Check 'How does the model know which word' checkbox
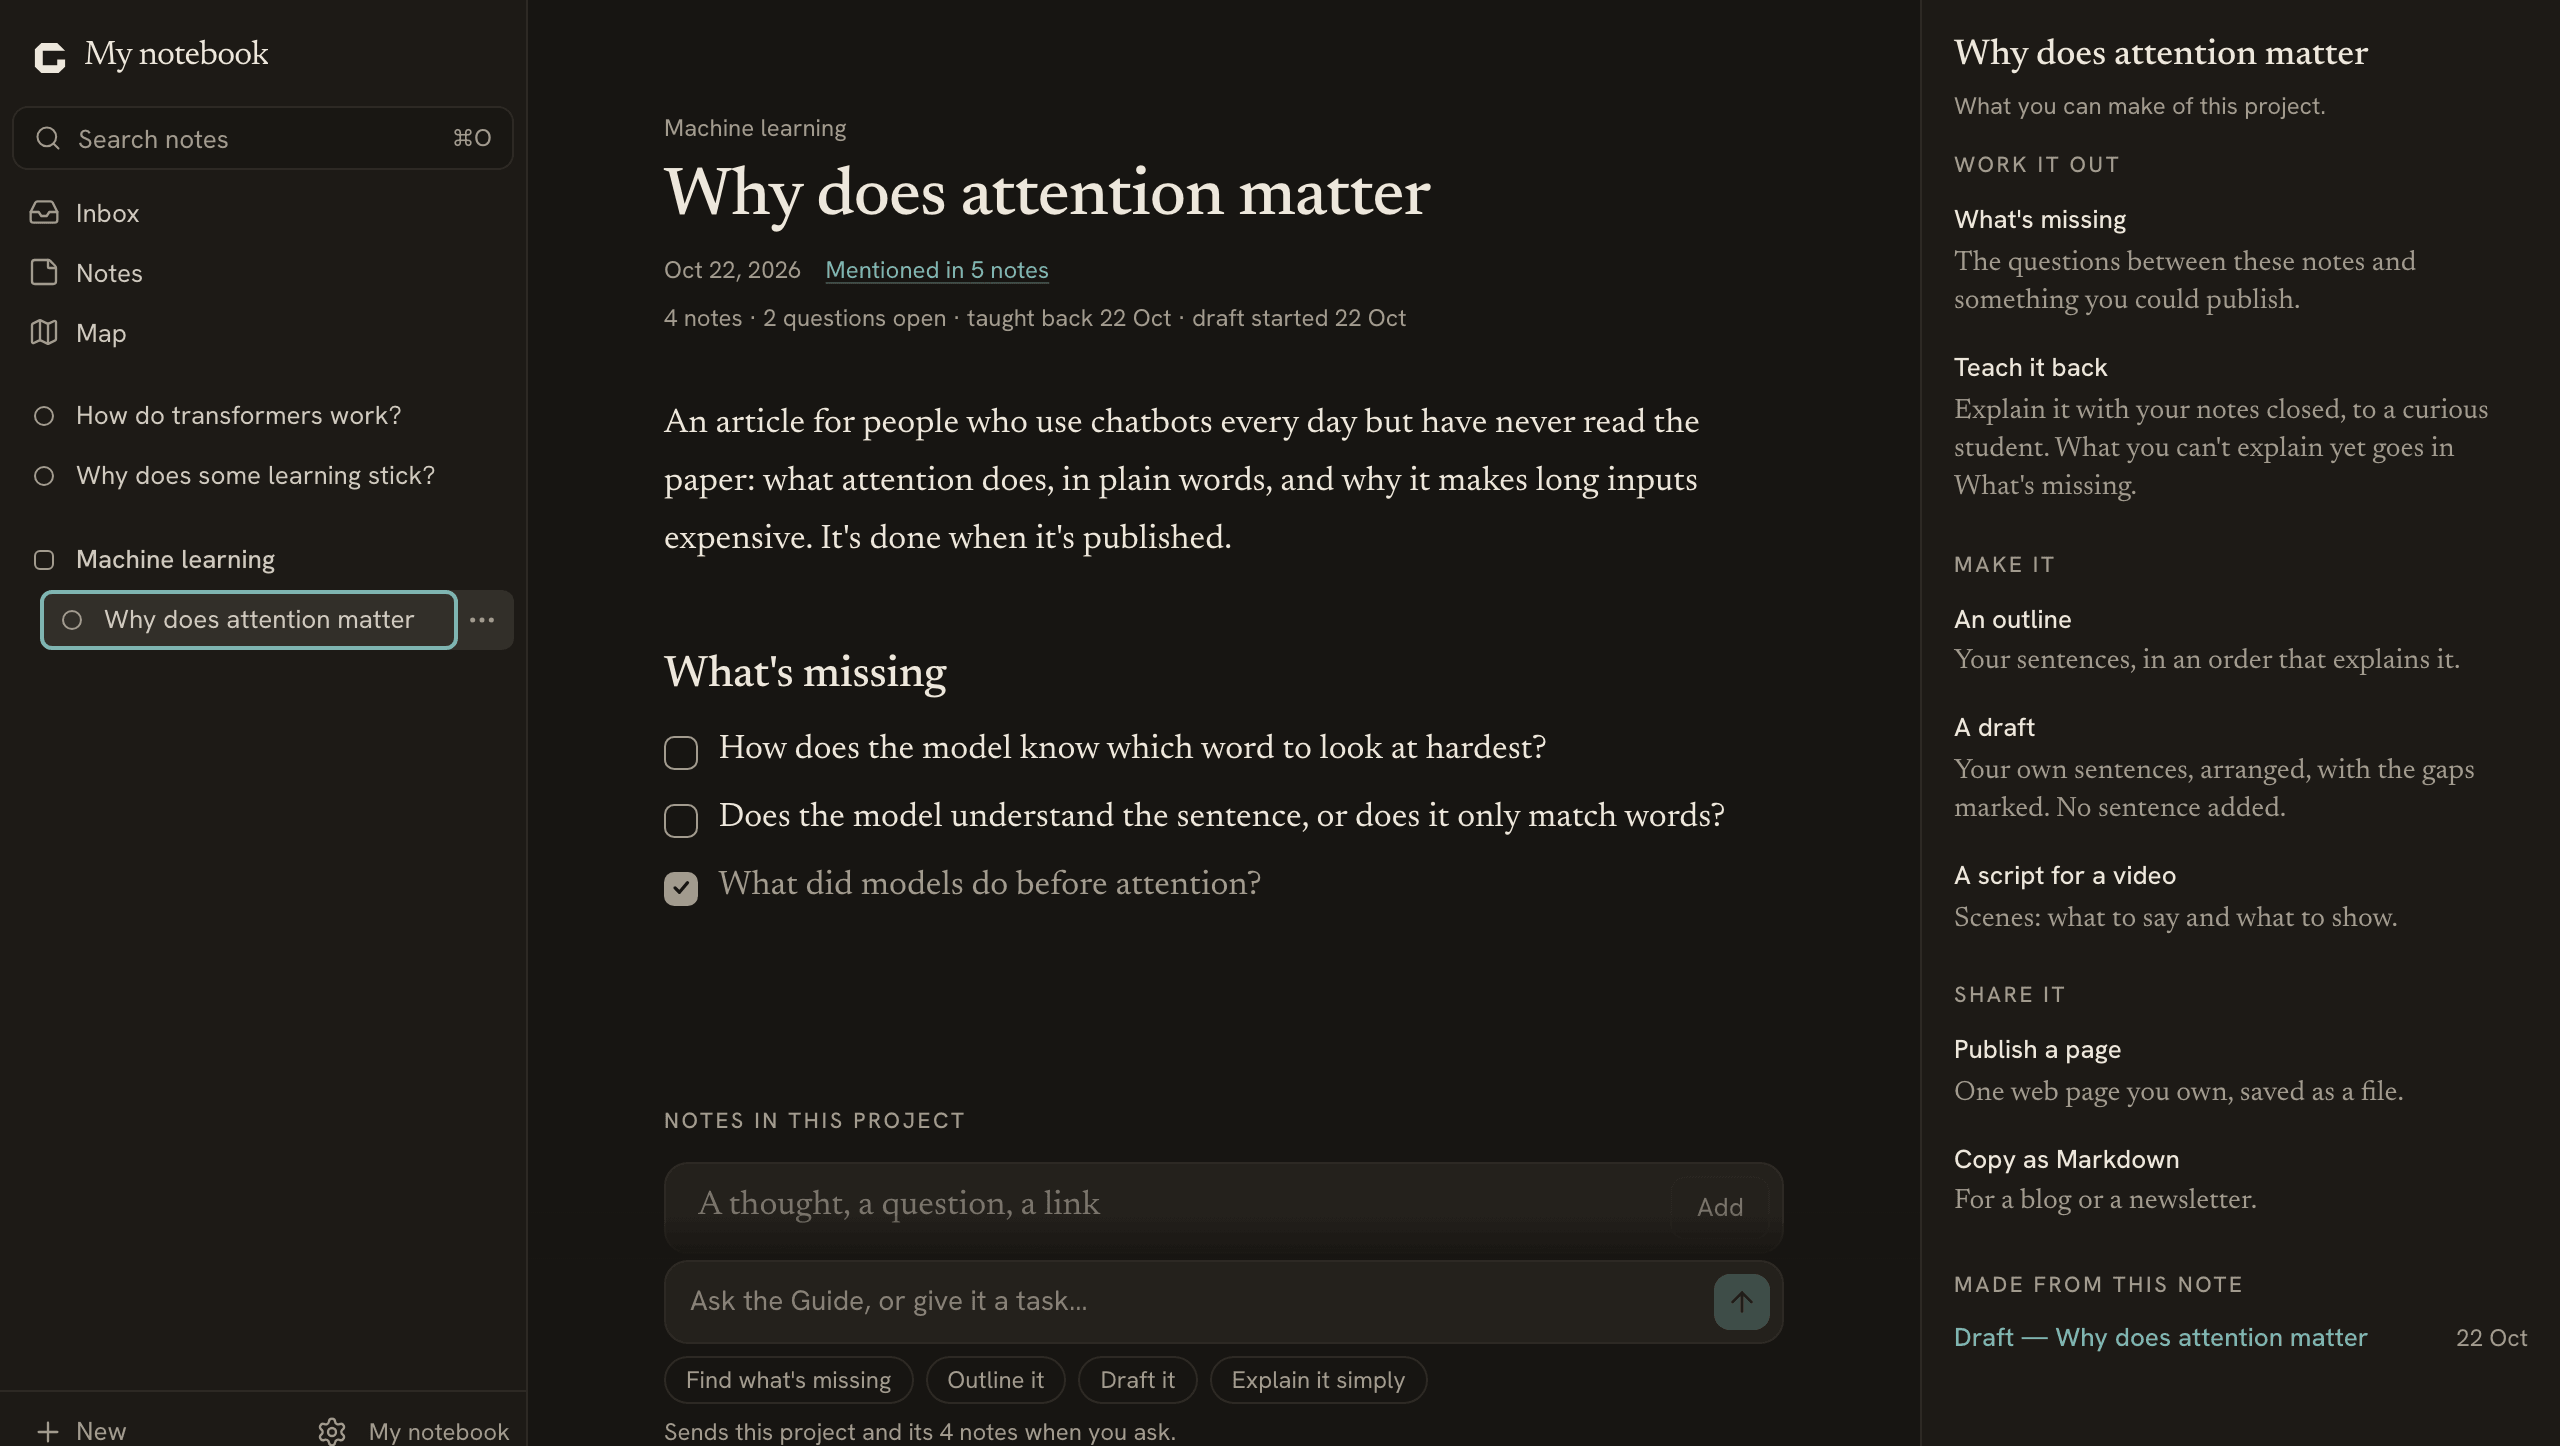 pyautogui.click(x=681, y=752)
